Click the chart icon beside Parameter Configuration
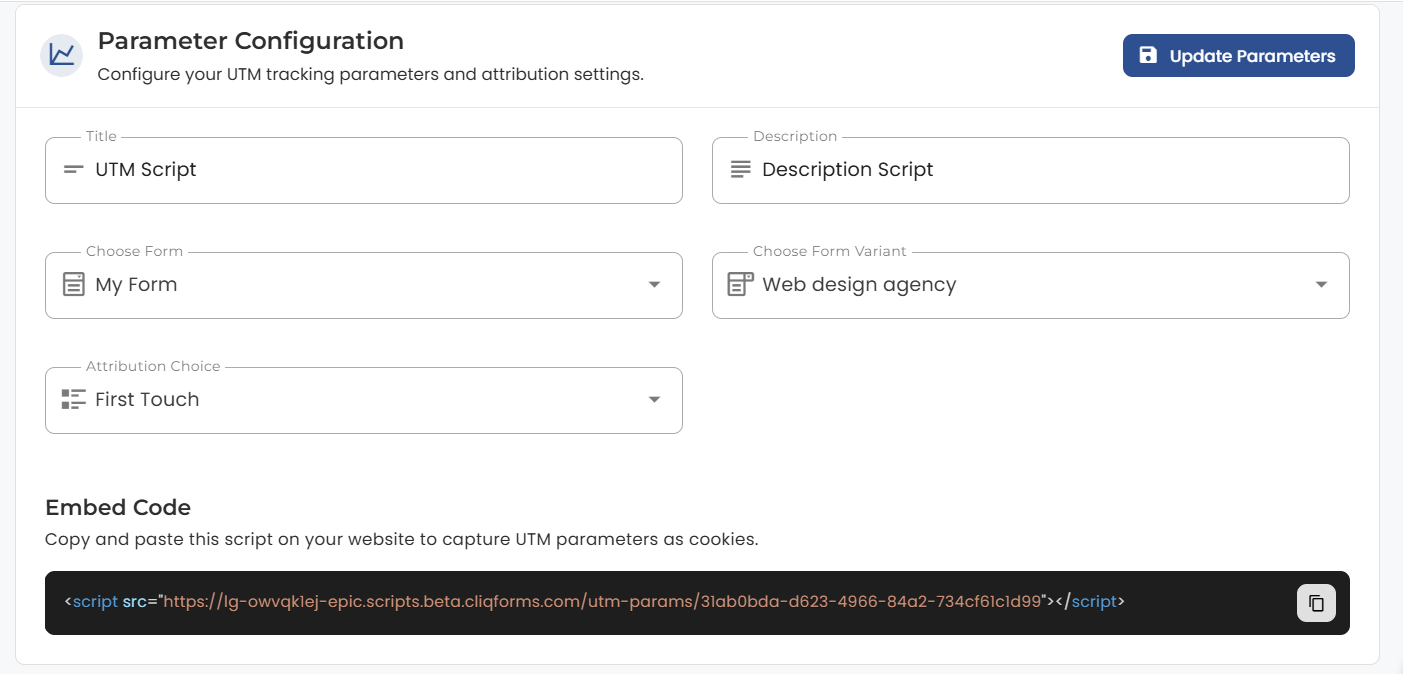The width and height of the screenshot is (1403, 674). pos(61,55)
